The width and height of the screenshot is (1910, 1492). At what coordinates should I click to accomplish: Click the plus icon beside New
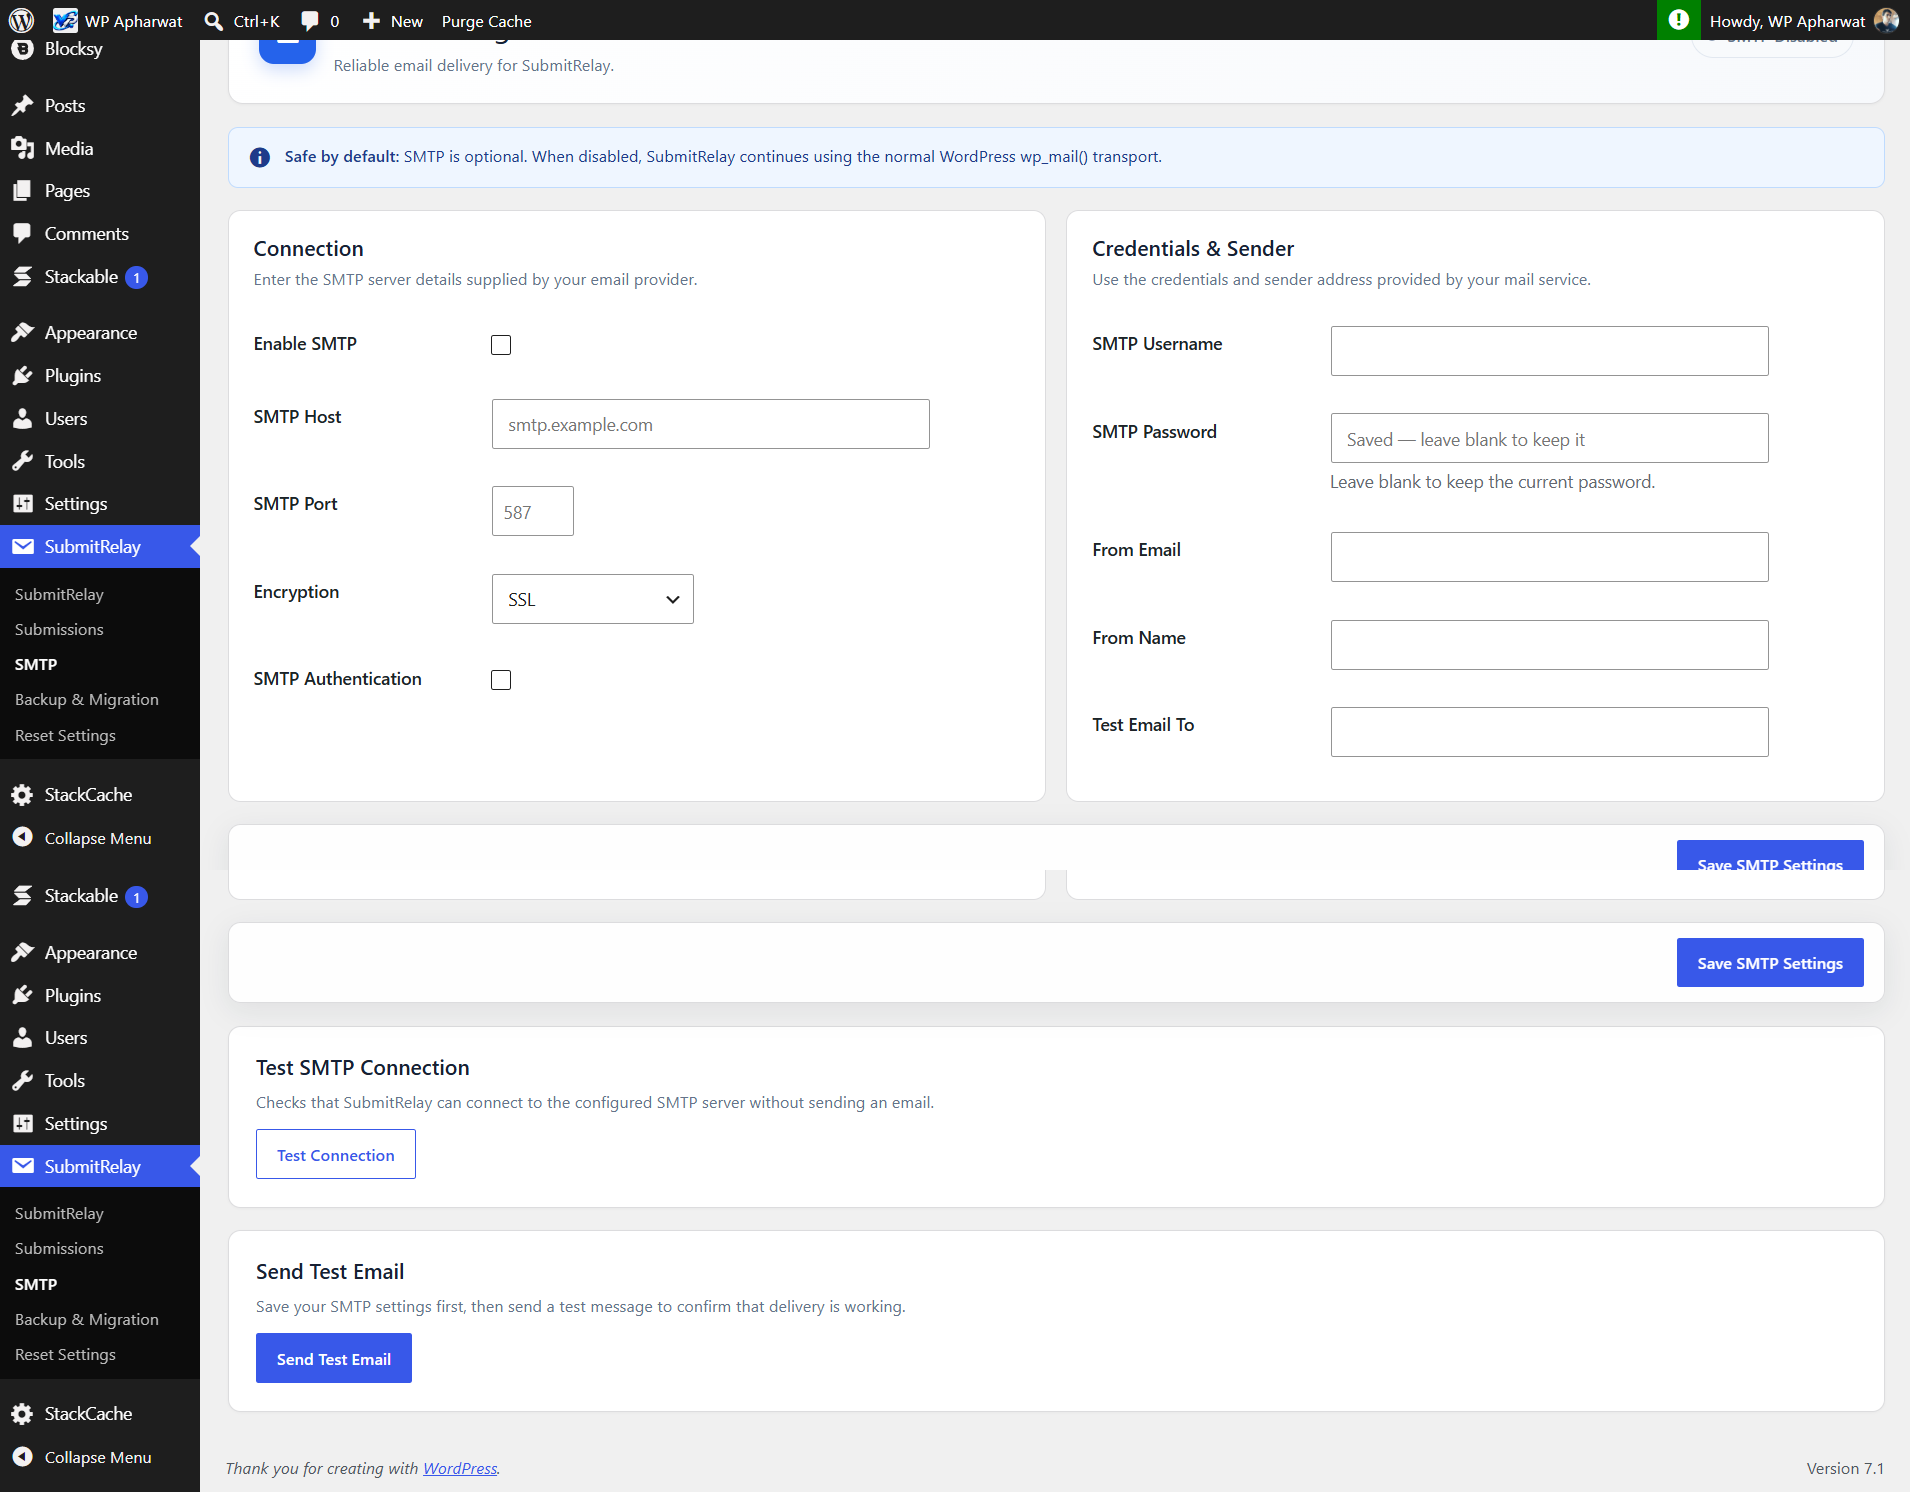(x=371, y=21)
